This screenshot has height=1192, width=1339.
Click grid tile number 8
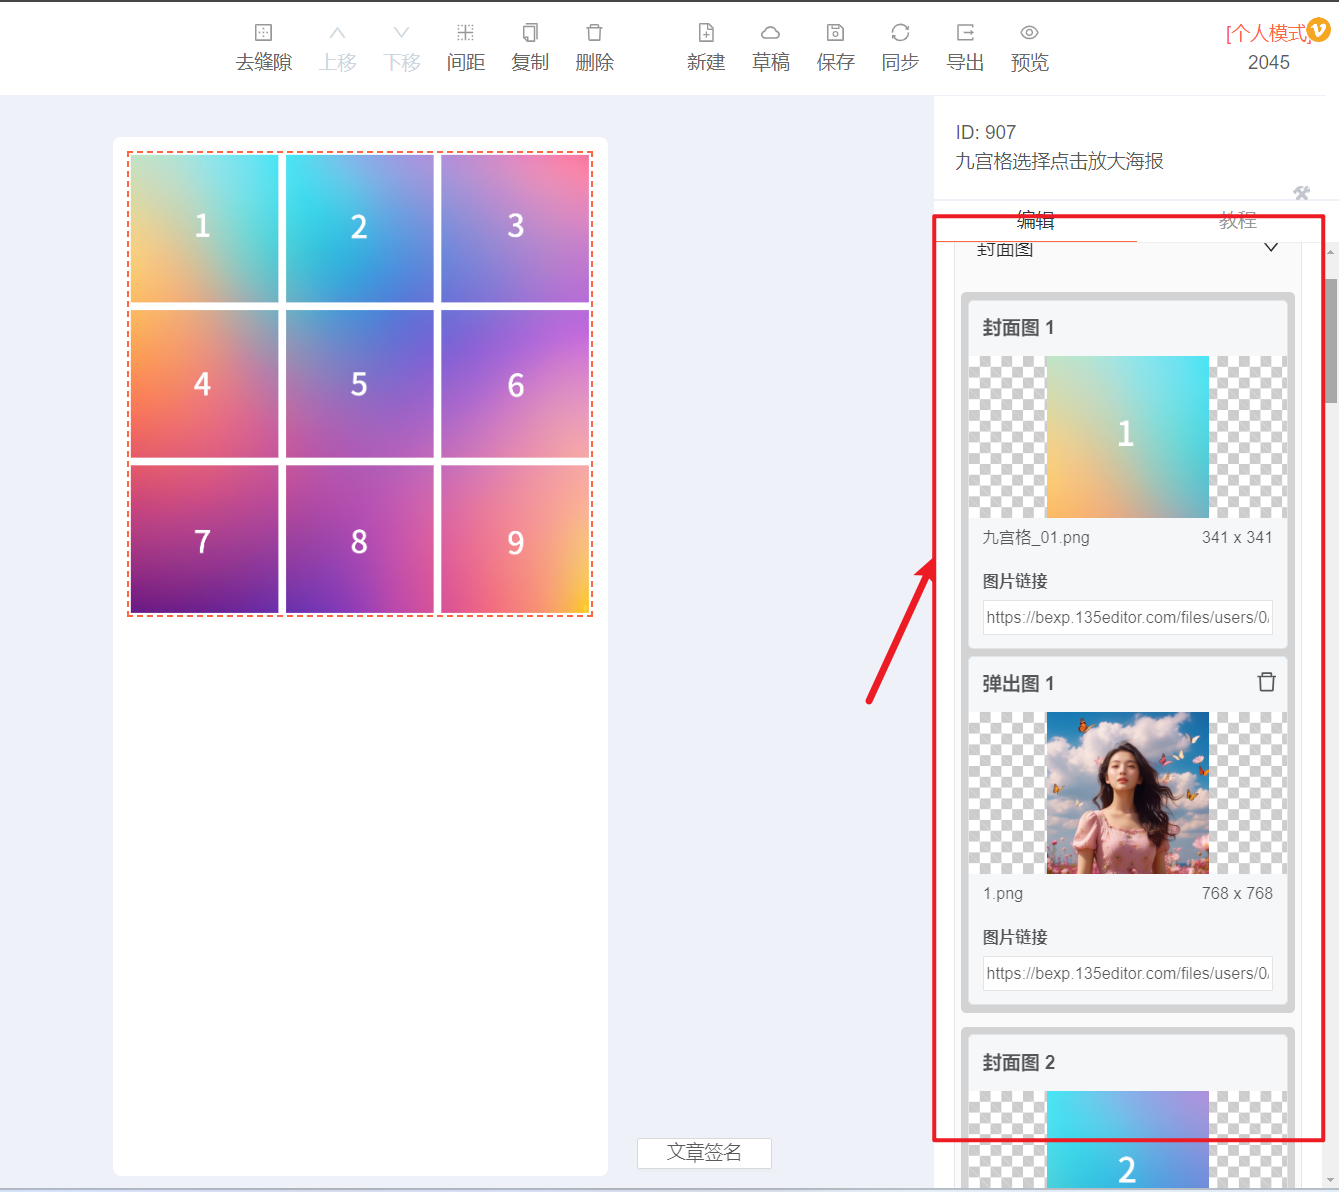pos(360,540)
